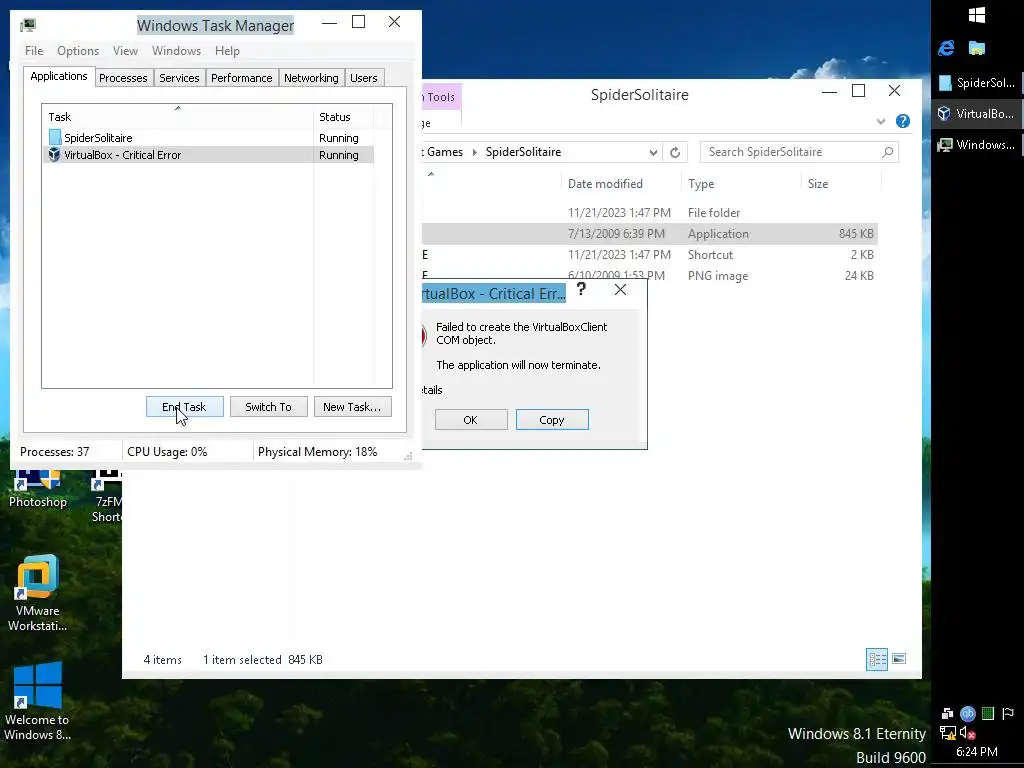Select the PNG image row of 24 KB
Image resolution: width=1024 pixels, height=768 pixels.
coord(650,276)
